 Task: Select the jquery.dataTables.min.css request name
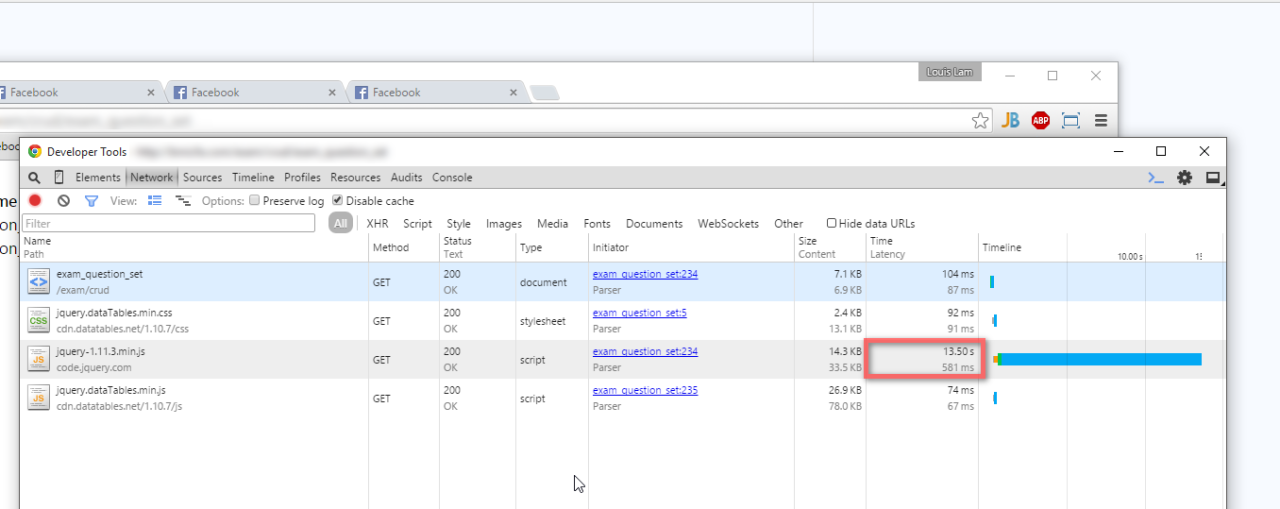(114, 313)
